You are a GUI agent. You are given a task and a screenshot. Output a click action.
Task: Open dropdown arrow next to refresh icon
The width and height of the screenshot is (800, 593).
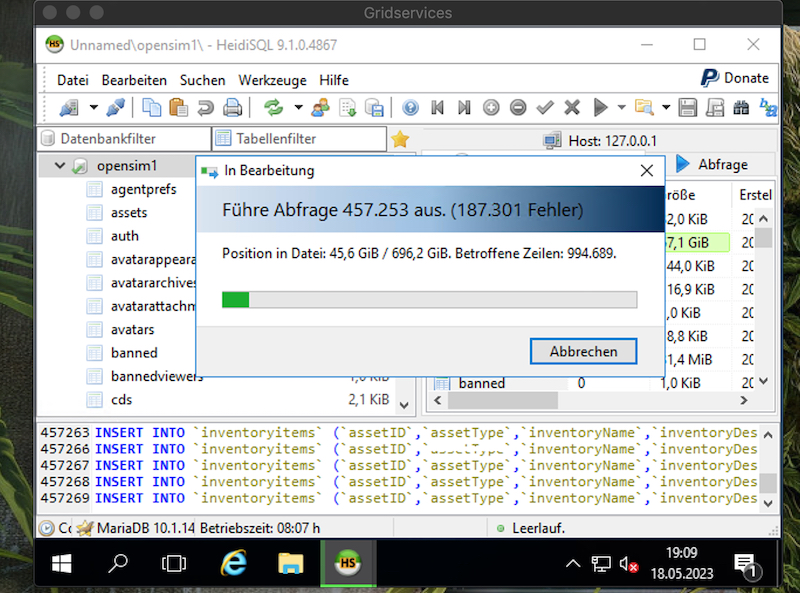(297, 108)
